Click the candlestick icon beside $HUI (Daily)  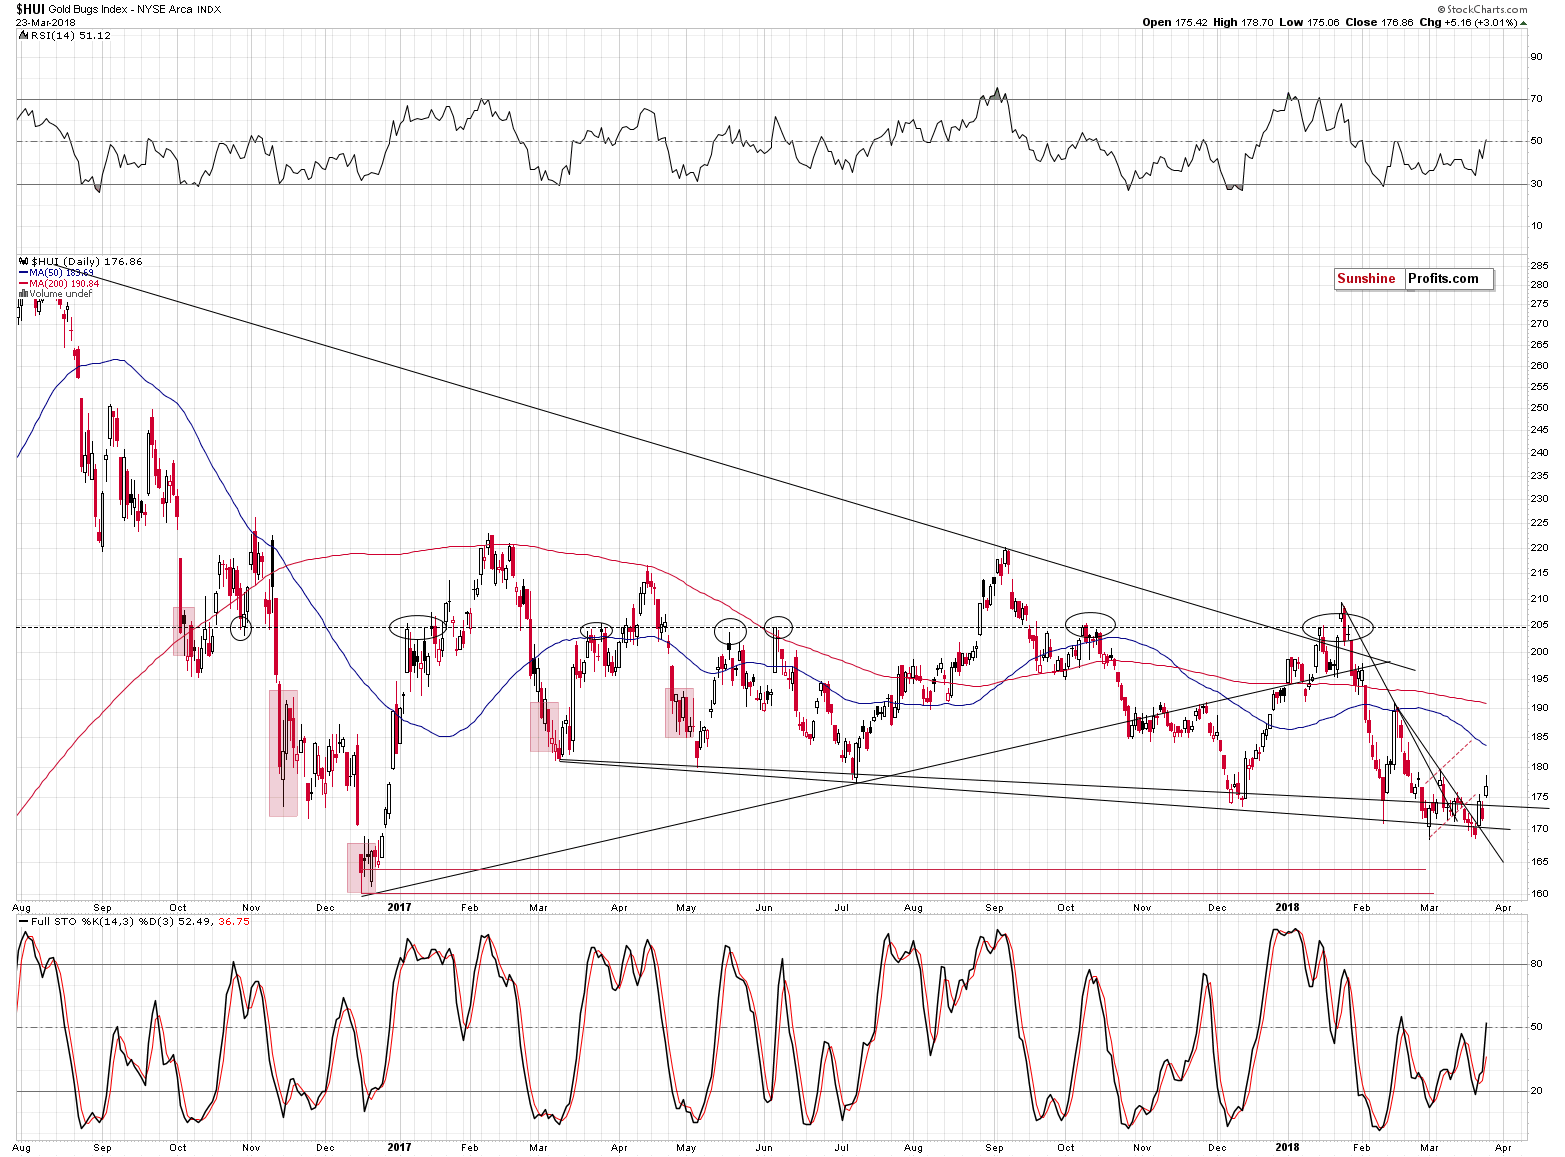tap(24, 261)
